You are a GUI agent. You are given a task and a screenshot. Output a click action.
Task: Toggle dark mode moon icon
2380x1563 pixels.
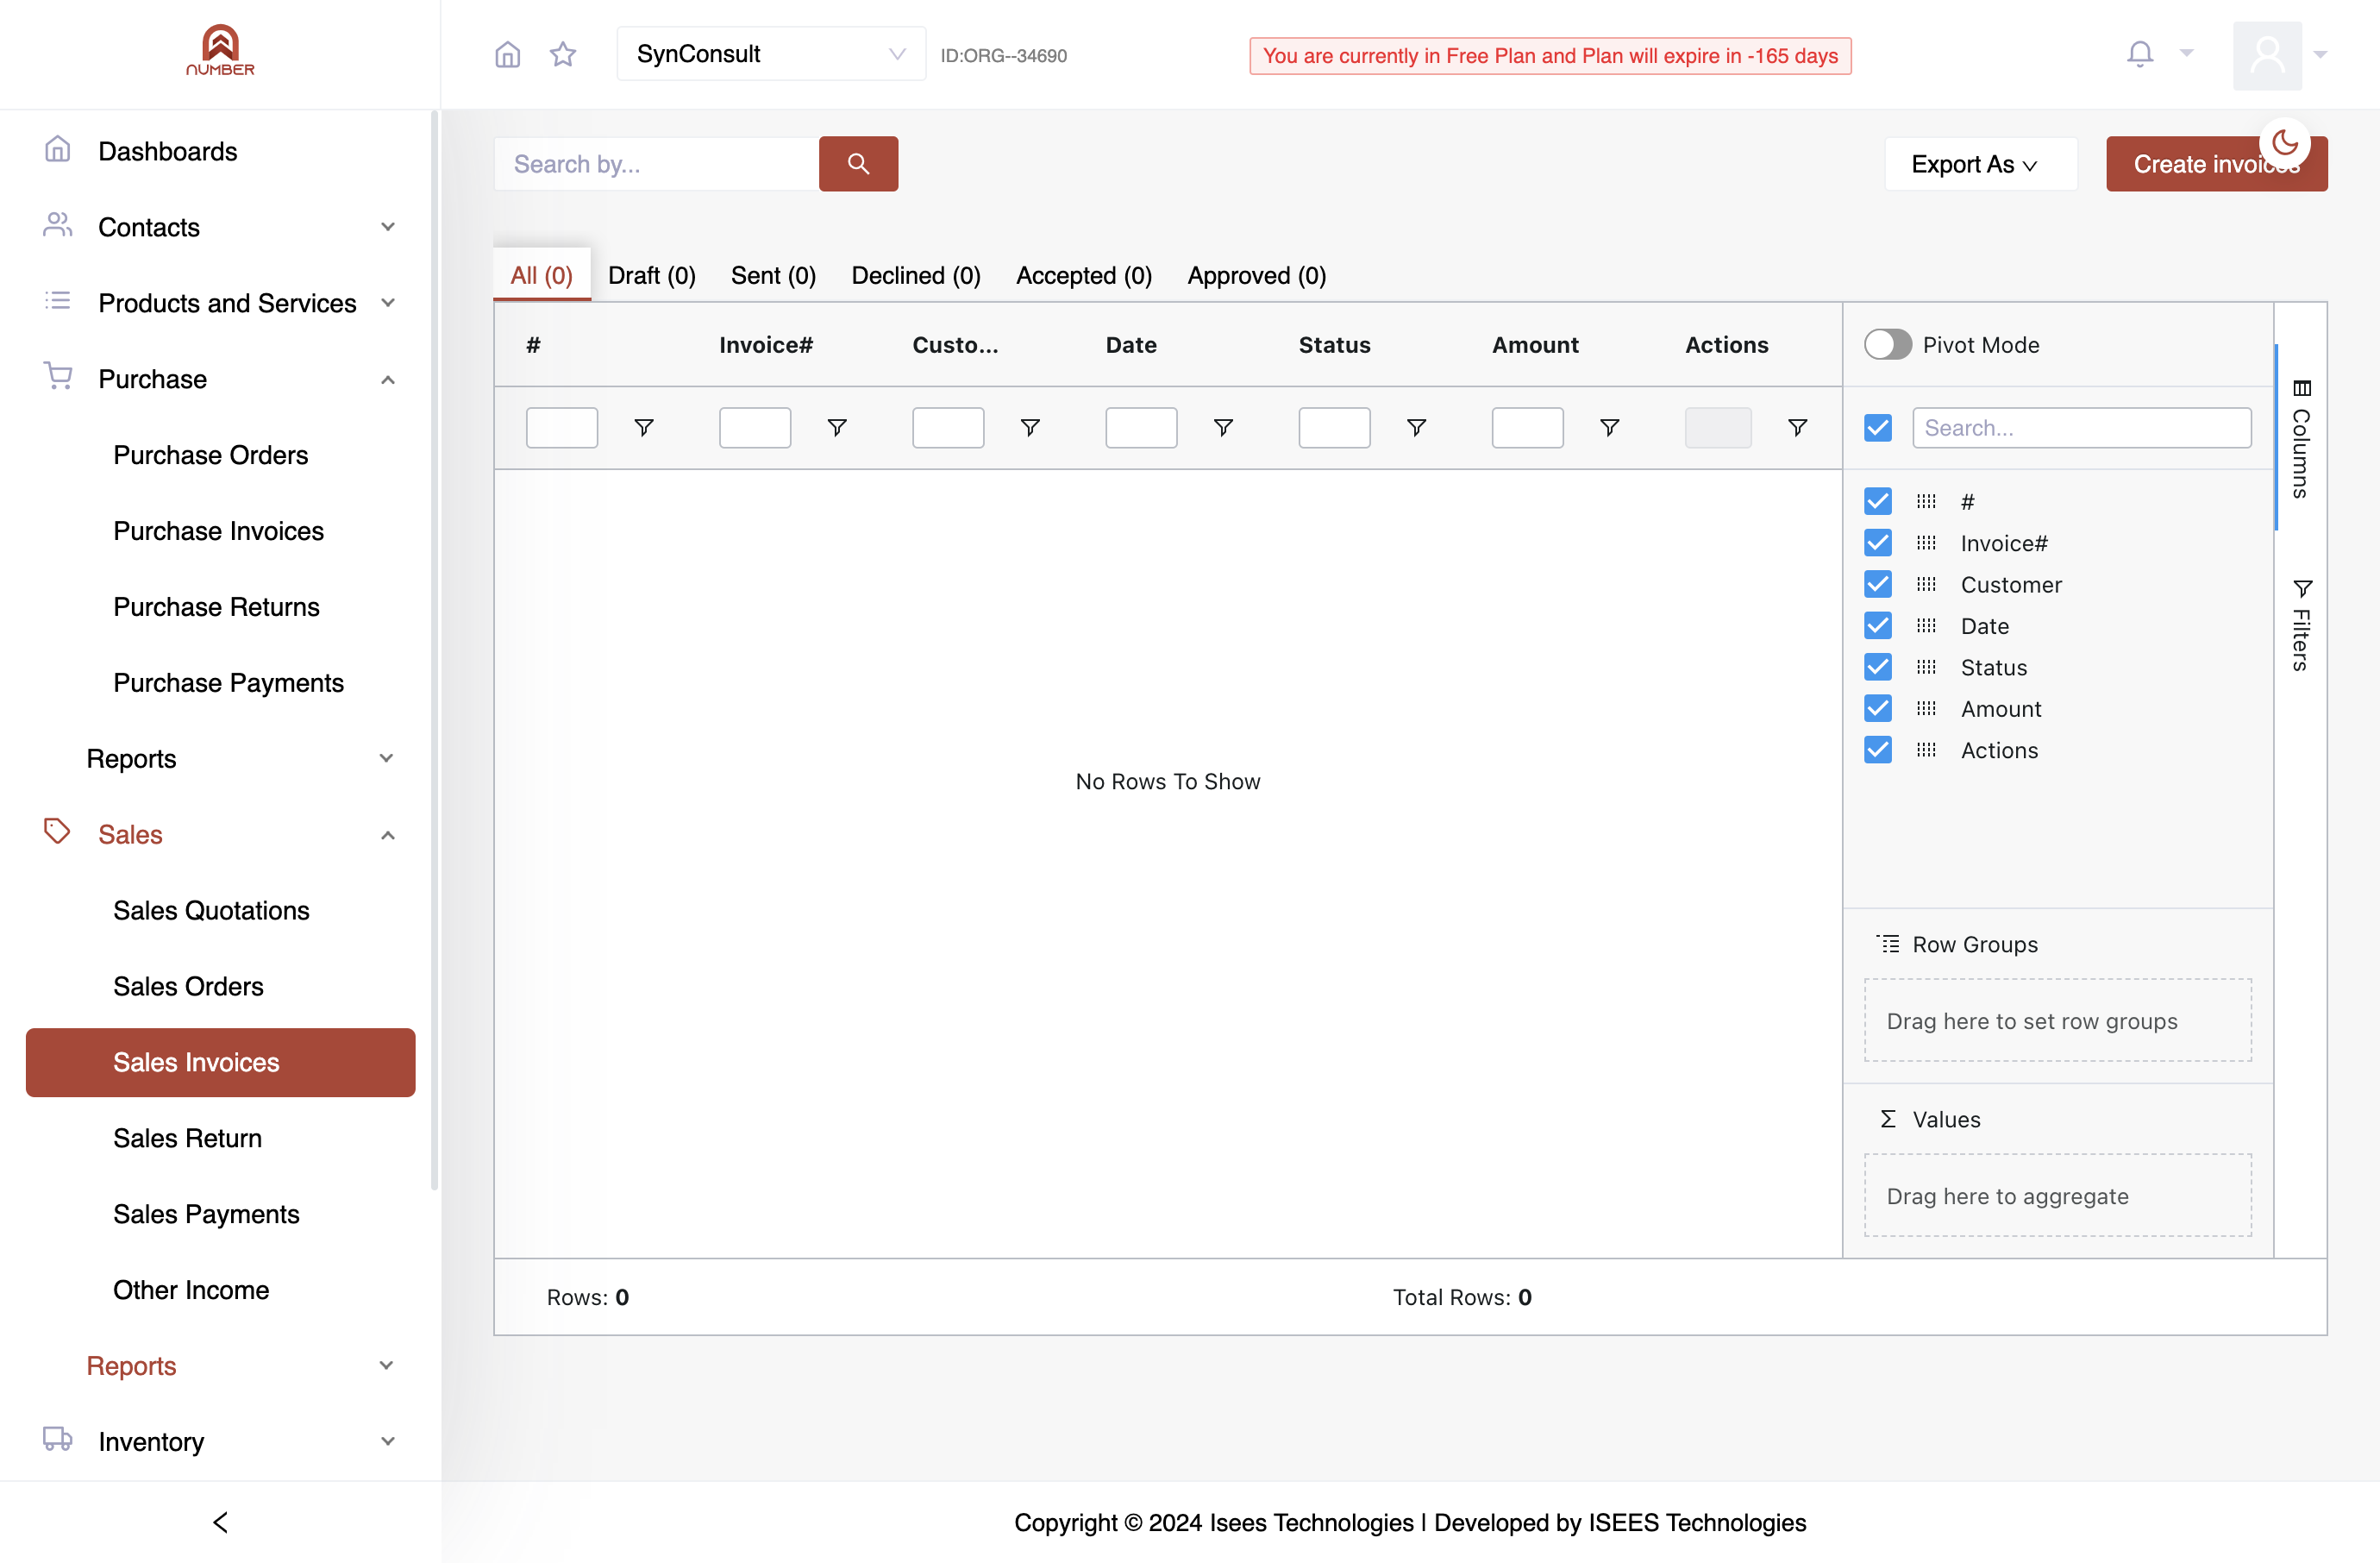[2284, 143]
